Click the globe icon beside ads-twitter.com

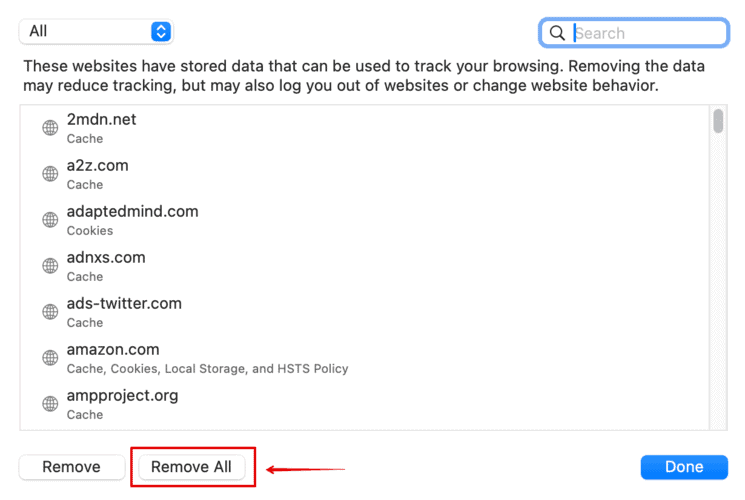point(50,312)
